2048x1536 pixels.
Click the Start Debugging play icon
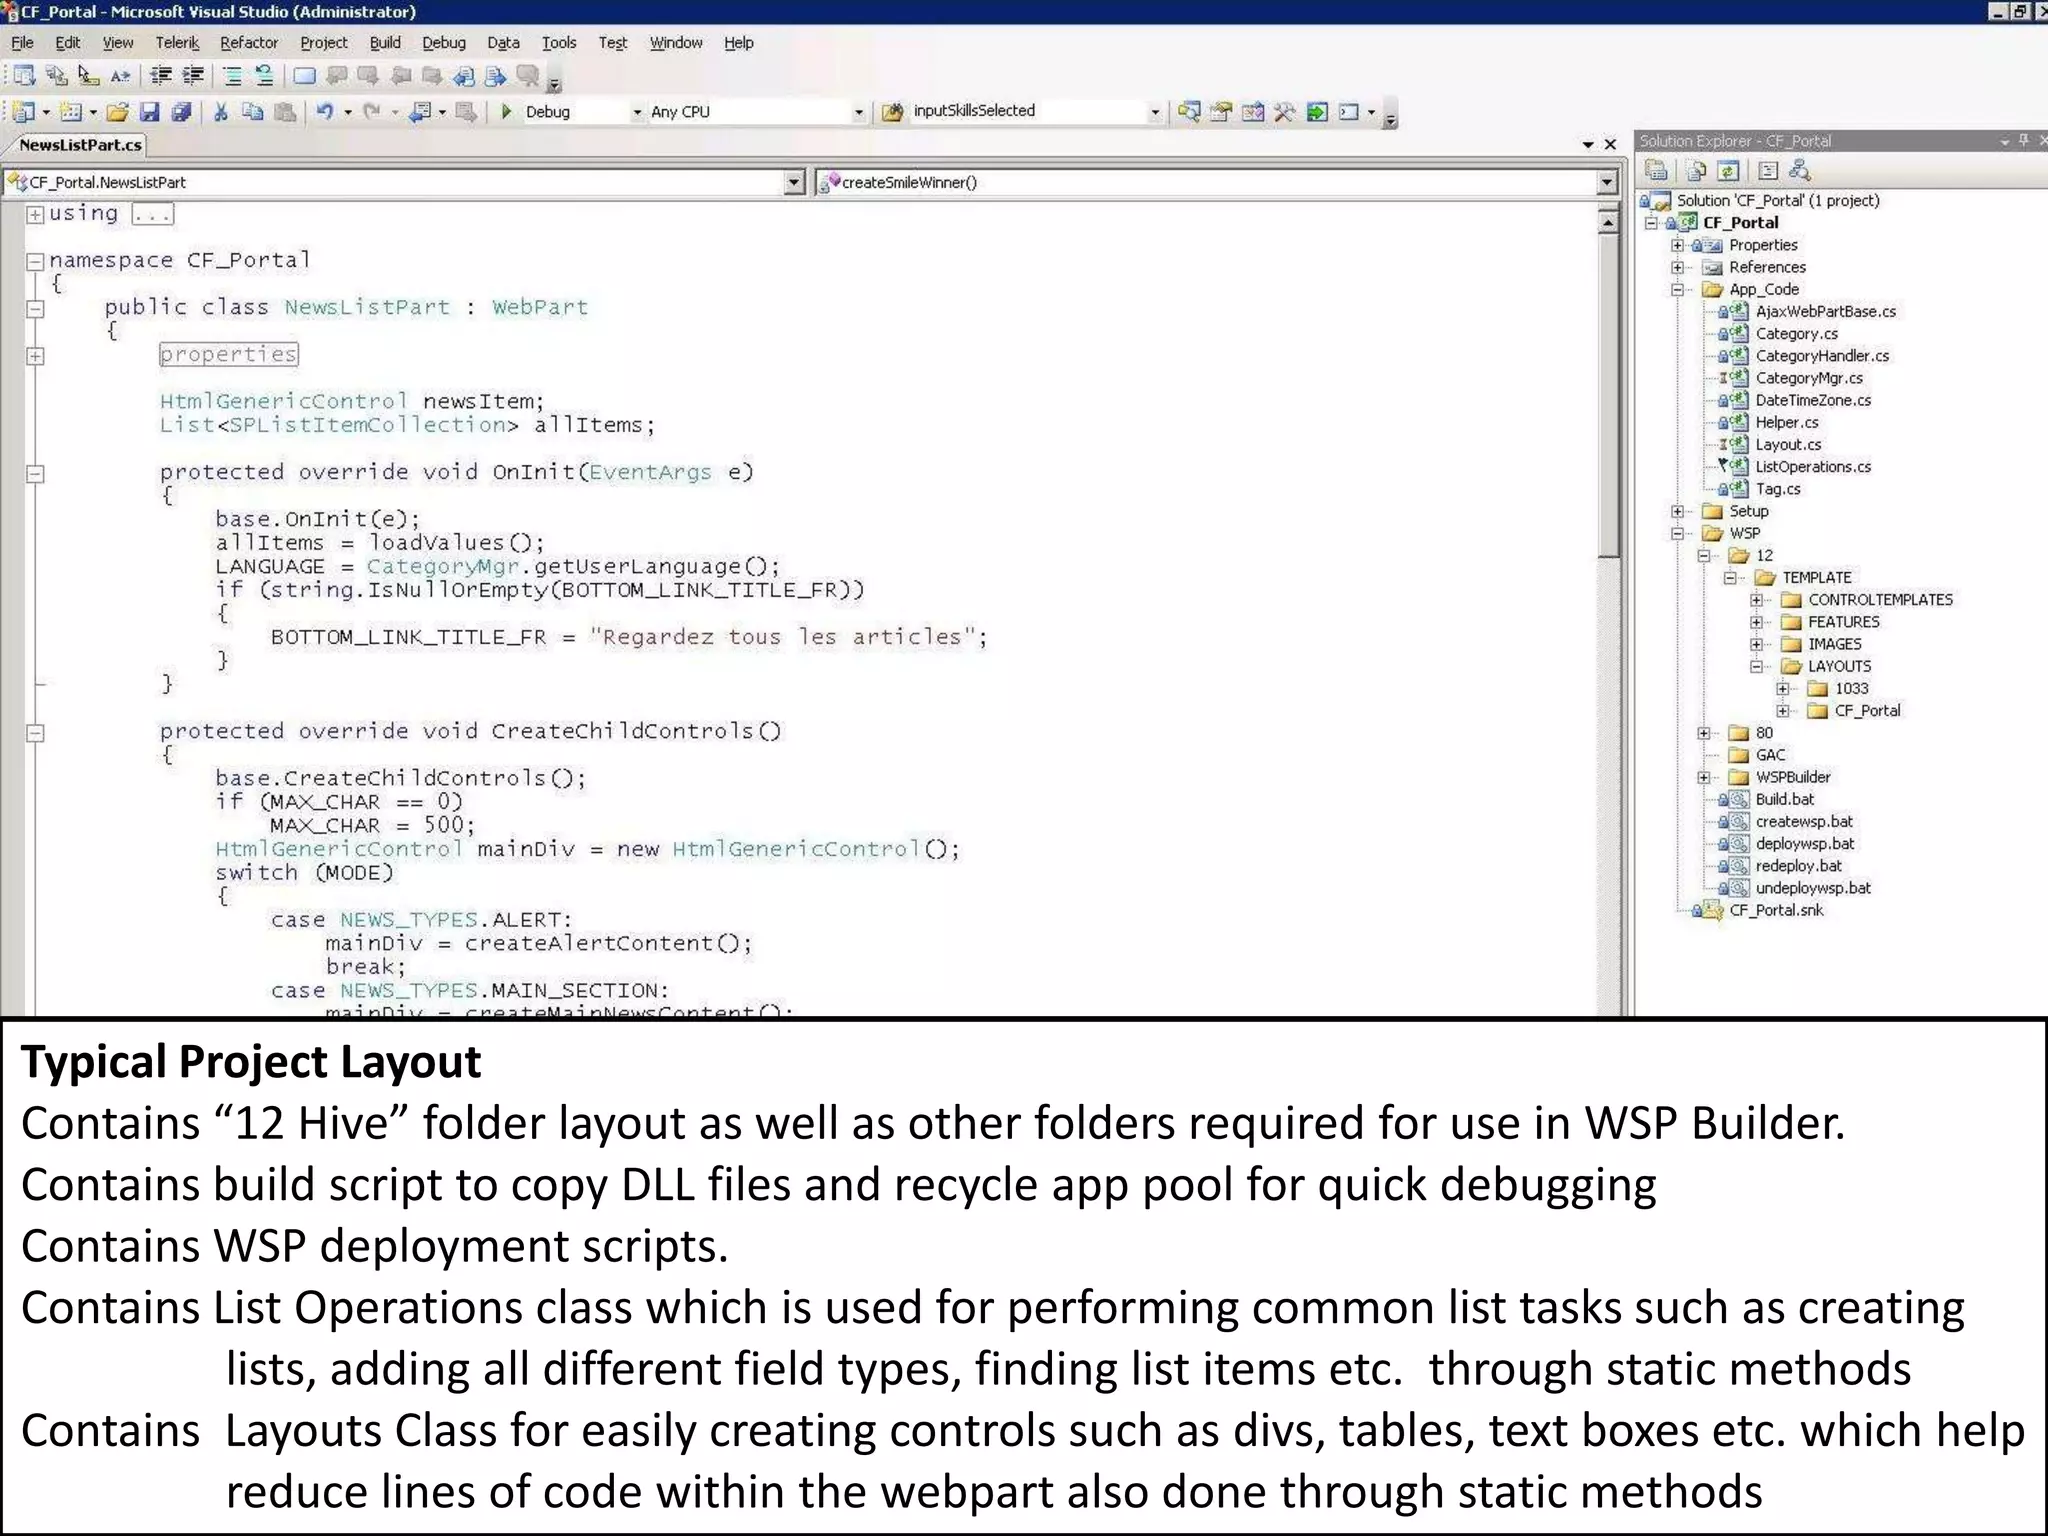click(x=506, y=112)
